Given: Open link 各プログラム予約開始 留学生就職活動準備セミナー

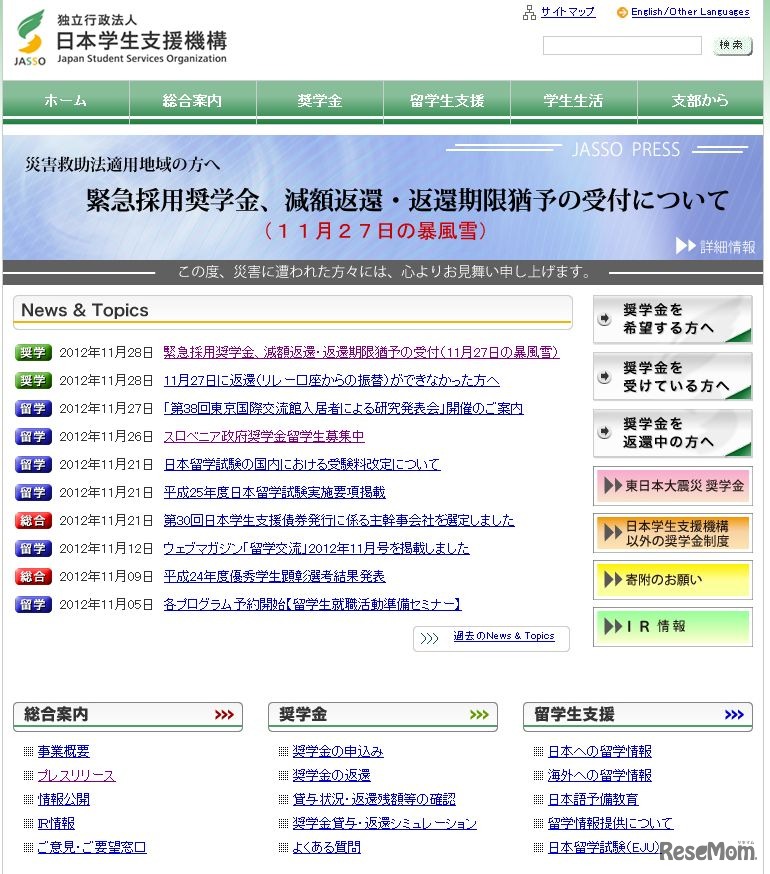Looking at the screenshot, I should pyautogui.click(x=312, y=604).
